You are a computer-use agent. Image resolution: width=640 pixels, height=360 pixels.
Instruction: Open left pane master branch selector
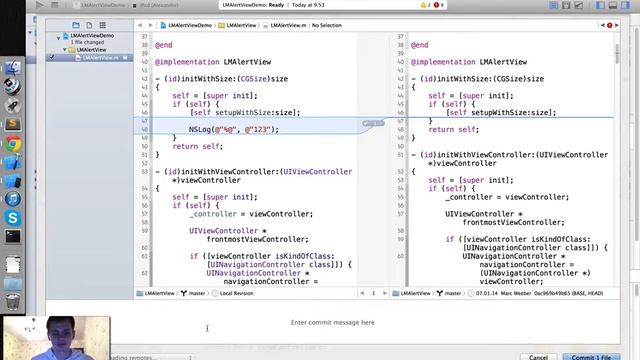tap(193, 293)
